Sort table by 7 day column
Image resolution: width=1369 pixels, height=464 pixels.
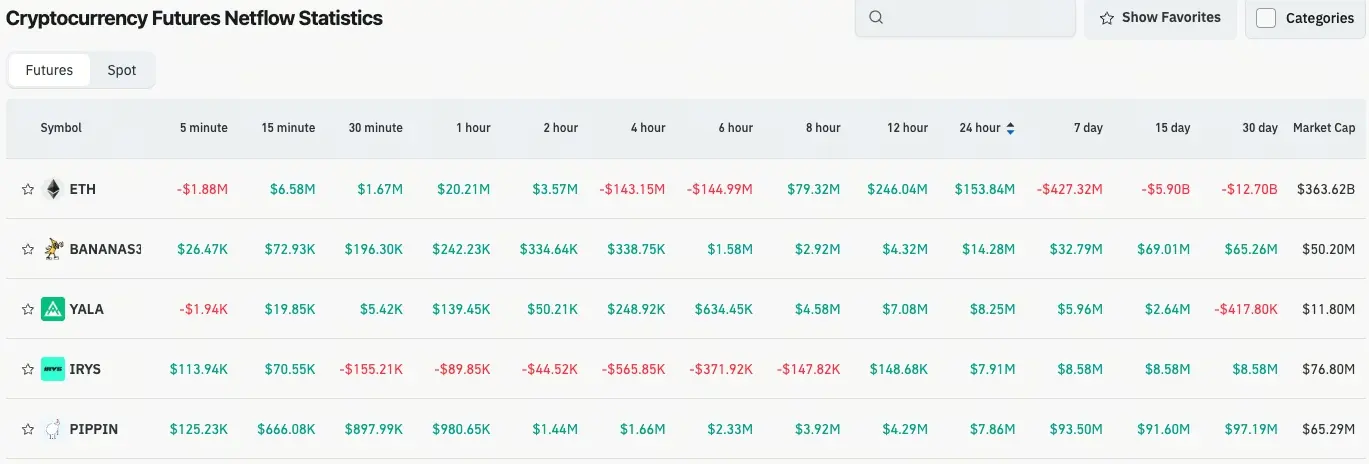point(1088,128)
